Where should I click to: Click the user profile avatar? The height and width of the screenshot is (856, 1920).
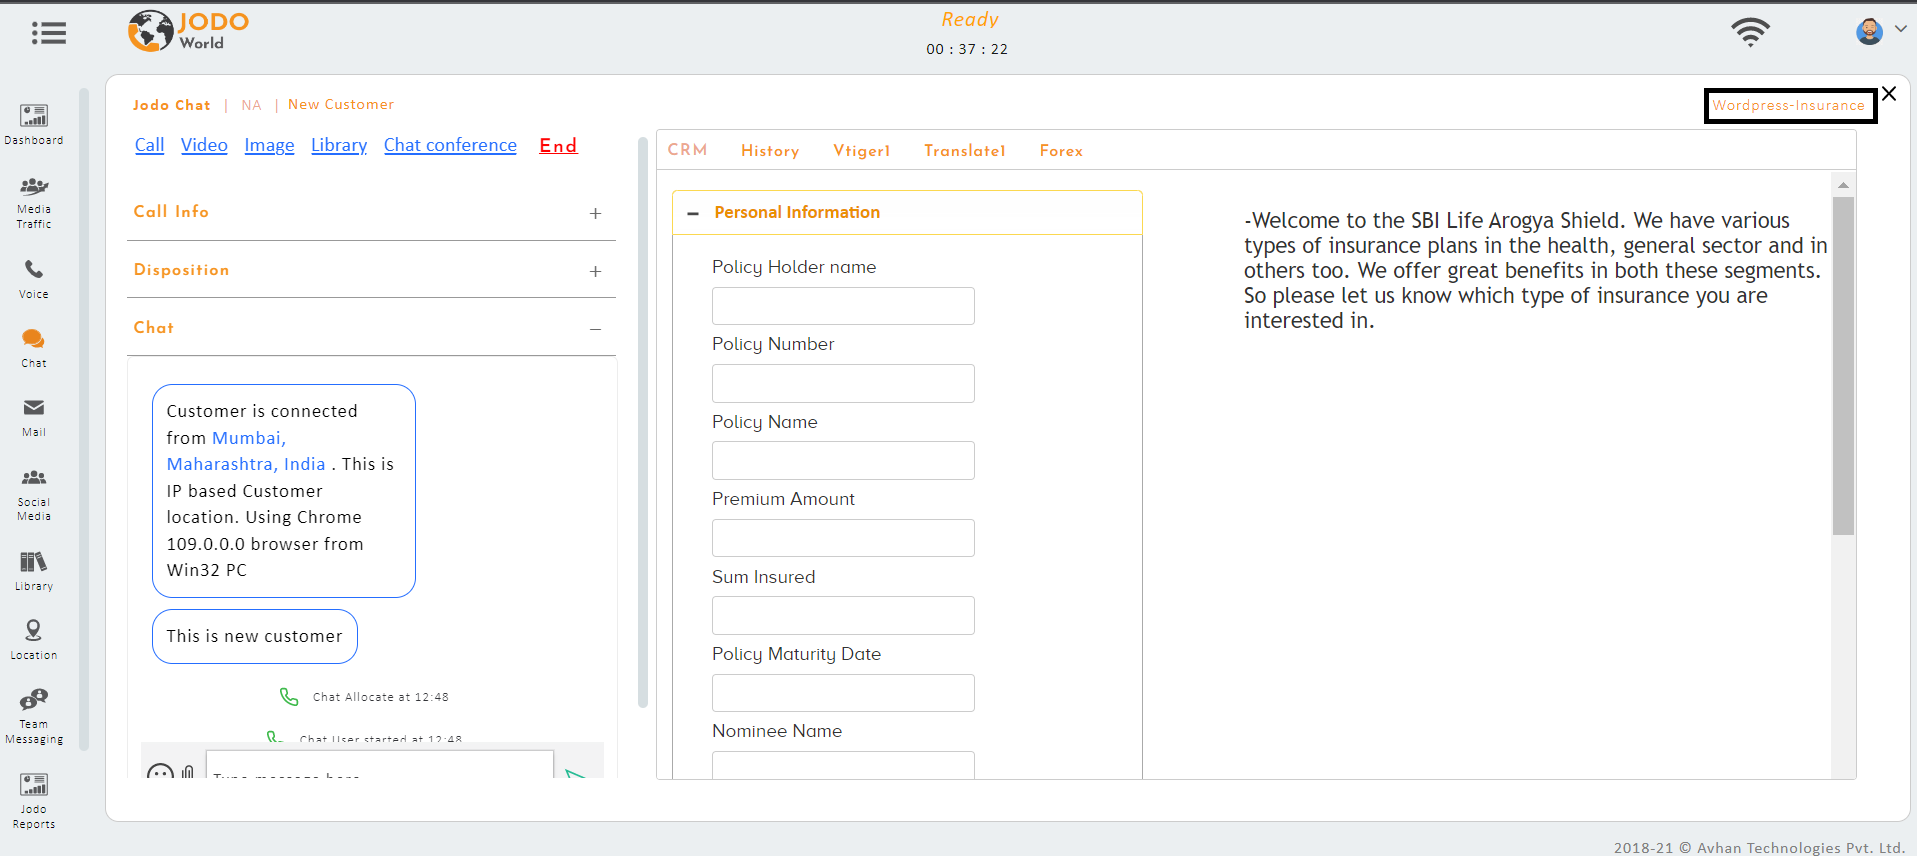1869,32
